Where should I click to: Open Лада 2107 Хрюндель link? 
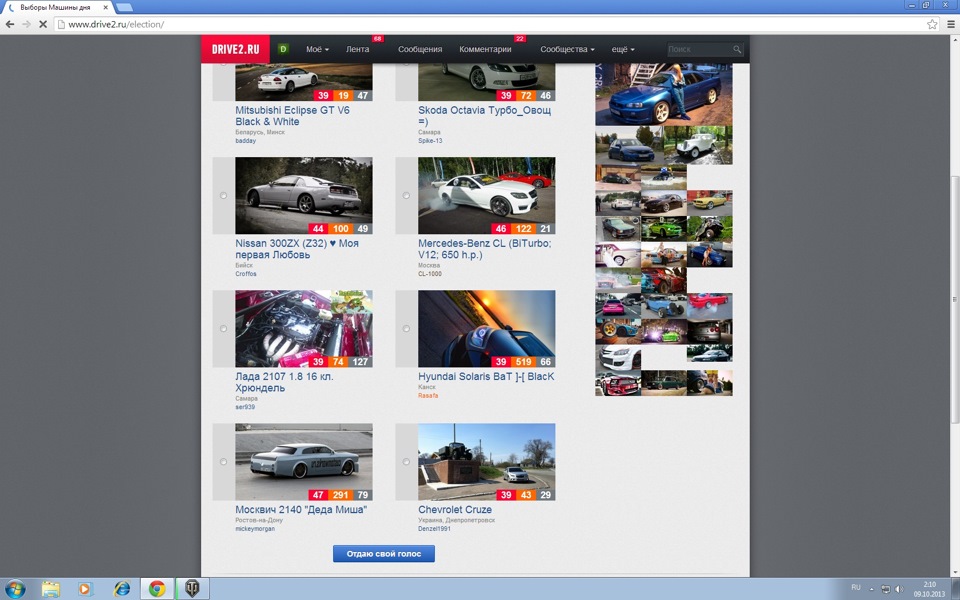coord(284,382)
